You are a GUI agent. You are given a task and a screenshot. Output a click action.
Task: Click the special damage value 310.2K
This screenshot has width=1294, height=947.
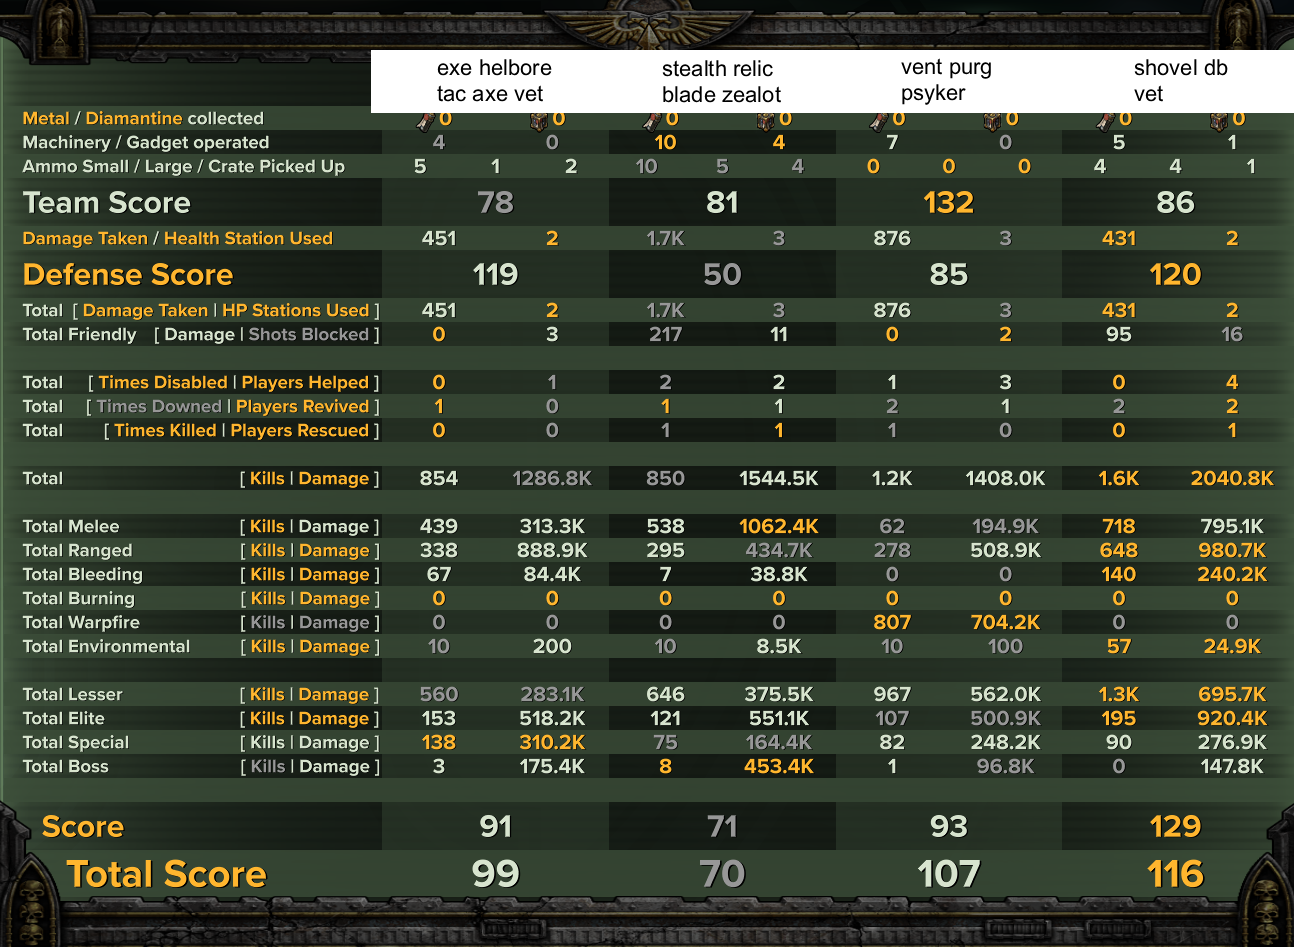(552, 742)
